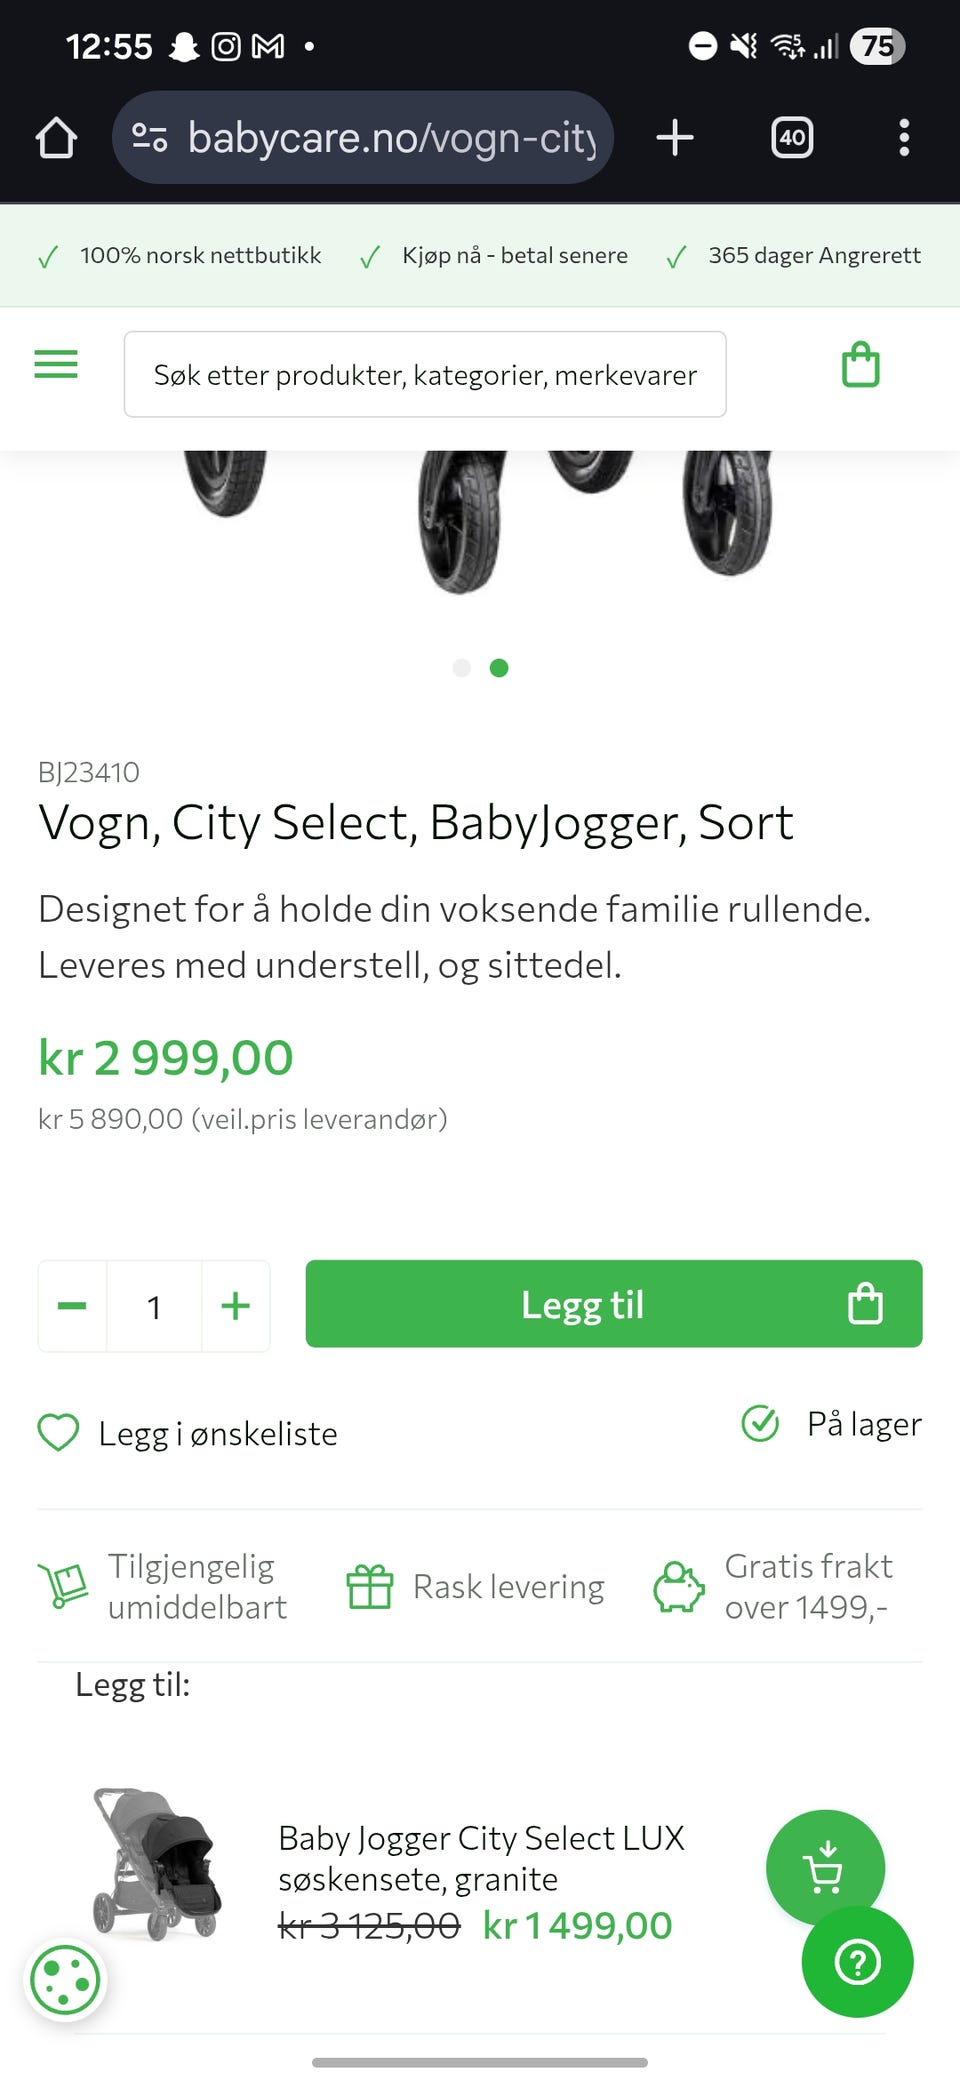Image resolution: width=960 pixels, height=2080 pixels.
Task: Tap the site info icon in address bar
Action: 150,138
